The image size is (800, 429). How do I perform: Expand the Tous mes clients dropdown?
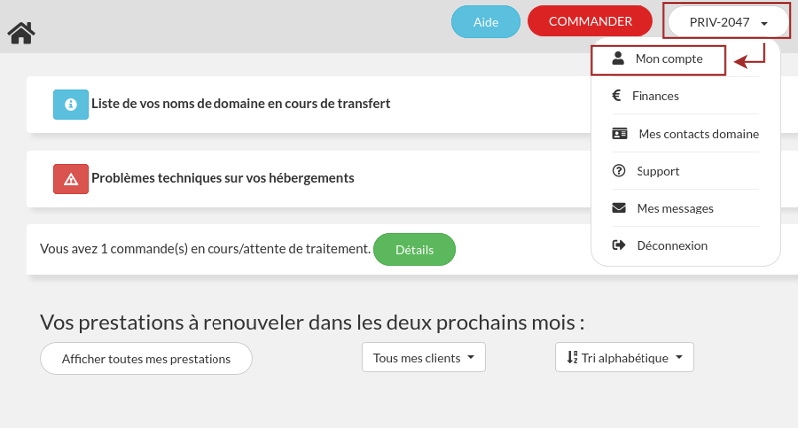pos(423,358)
